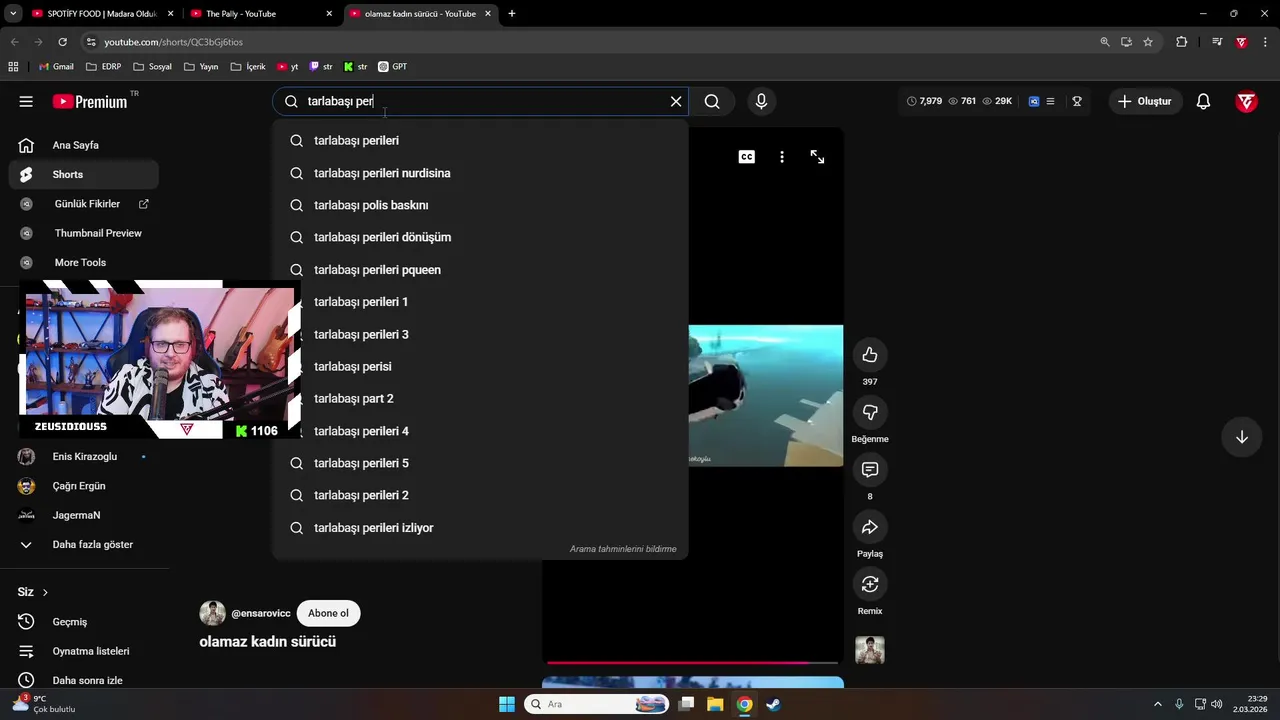Open @ensarovicc channel avatar

click(212, 613)
